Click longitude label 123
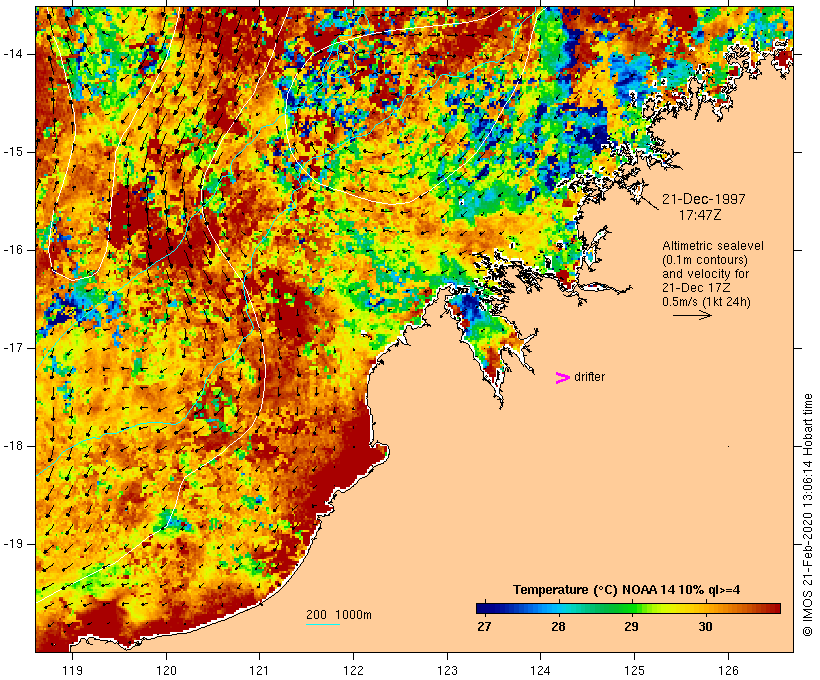820x680 pixels. (x=447, y=670)
